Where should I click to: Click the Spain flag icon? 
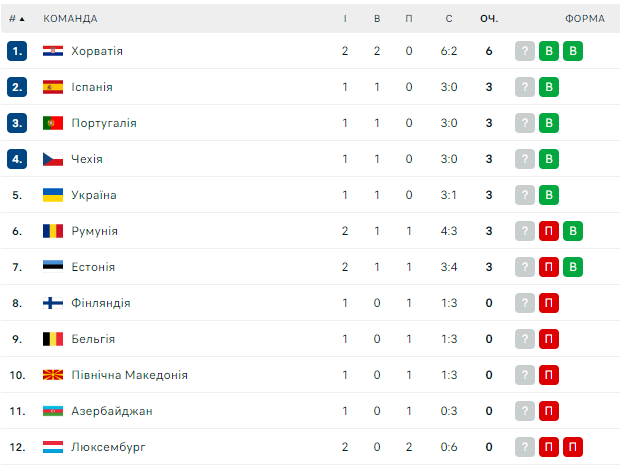(x=53, y=87)
